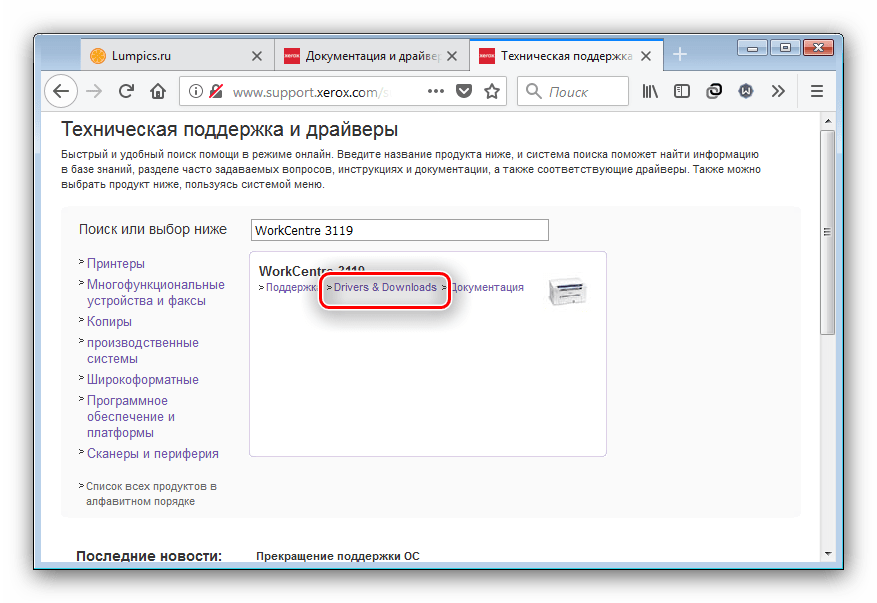Viewport: 877px width, 603px height.
Task: Click the product search field containing WorkCentre 3119
Action: (x=399, y=230)
